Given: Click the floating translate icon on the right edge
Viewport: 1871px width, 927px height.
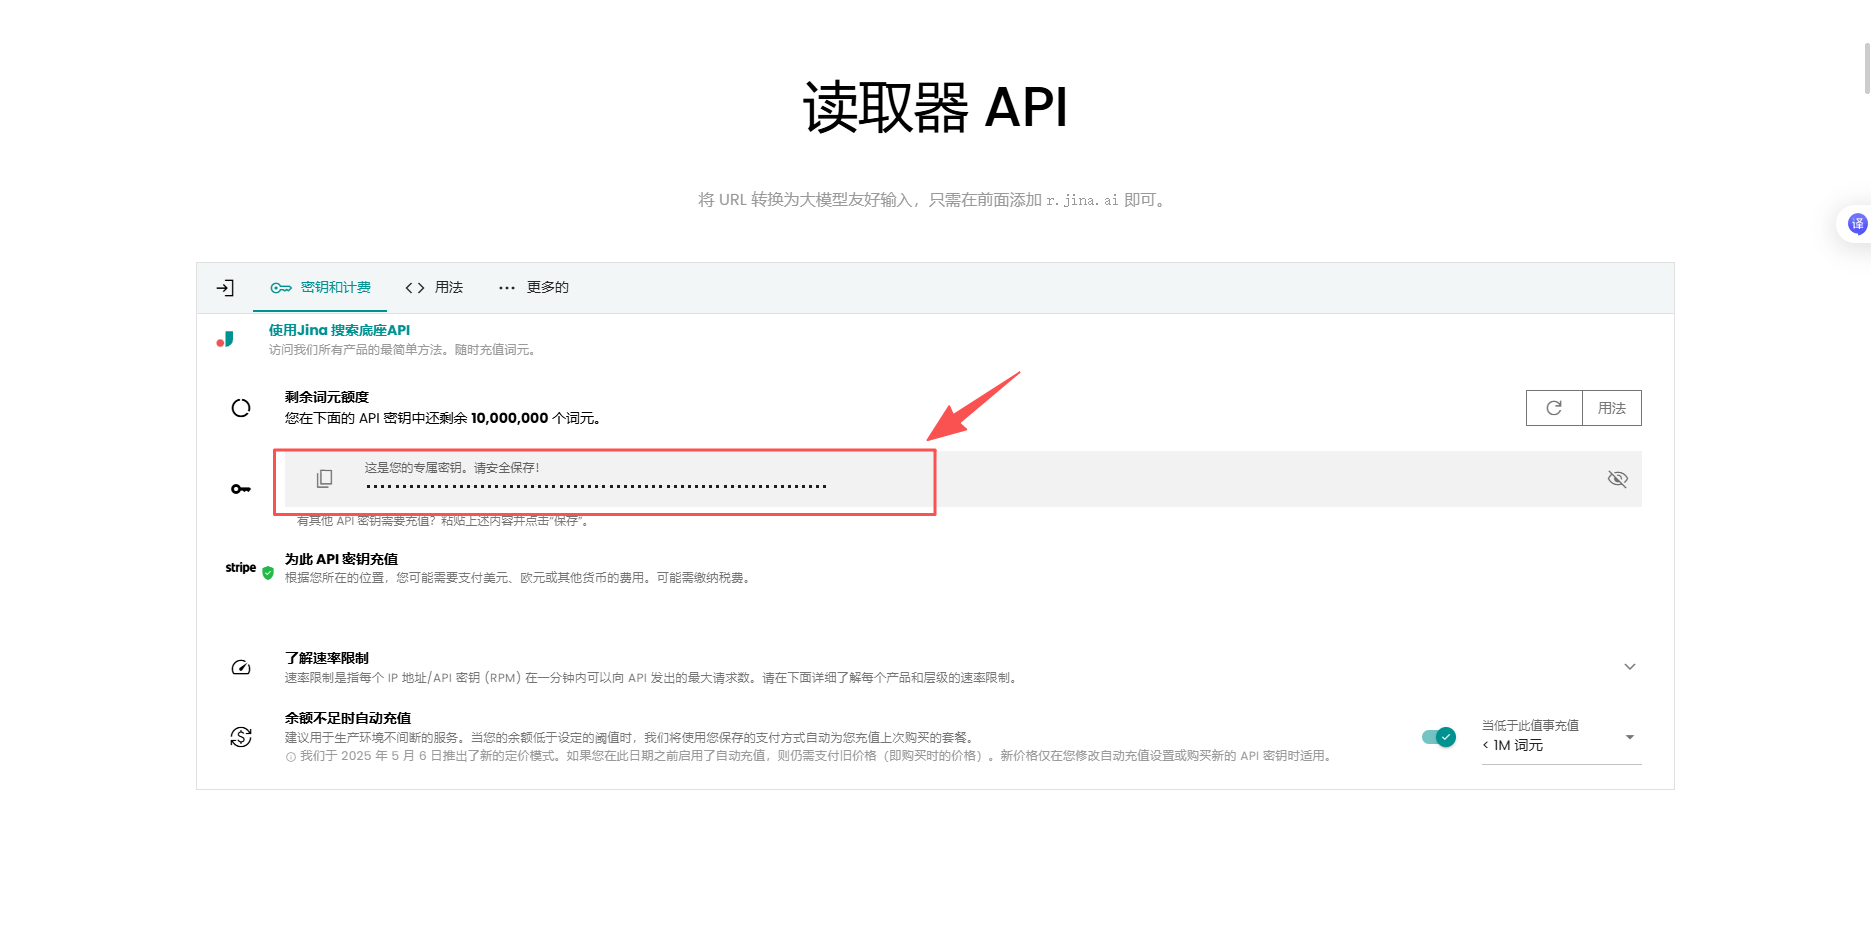Looking at the screenshot, I should point(1857,224).
